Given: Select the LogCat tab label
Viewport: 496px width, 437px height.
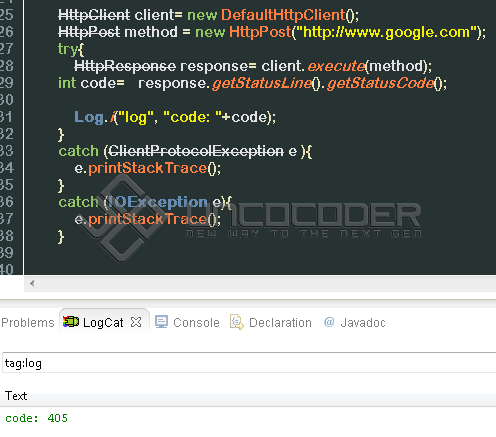Looking at the screenshot, I should [103, 323].
